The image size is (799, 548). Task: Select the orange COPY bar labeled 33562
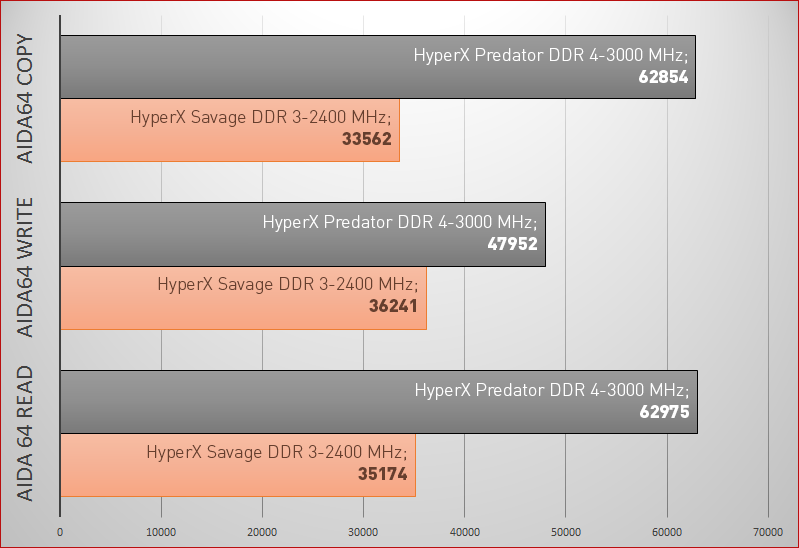230,131
